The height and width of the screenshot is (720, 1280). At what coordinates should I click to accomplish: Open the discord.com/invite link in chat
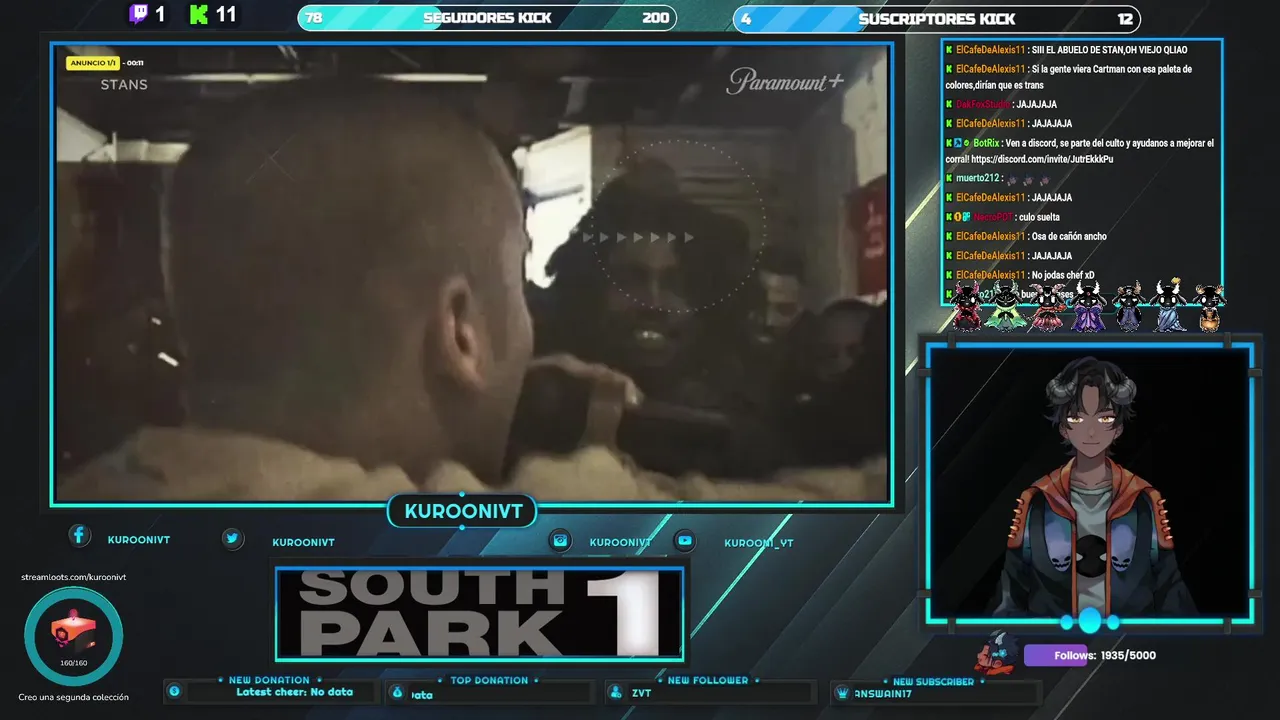click(x=1041, y=159)
